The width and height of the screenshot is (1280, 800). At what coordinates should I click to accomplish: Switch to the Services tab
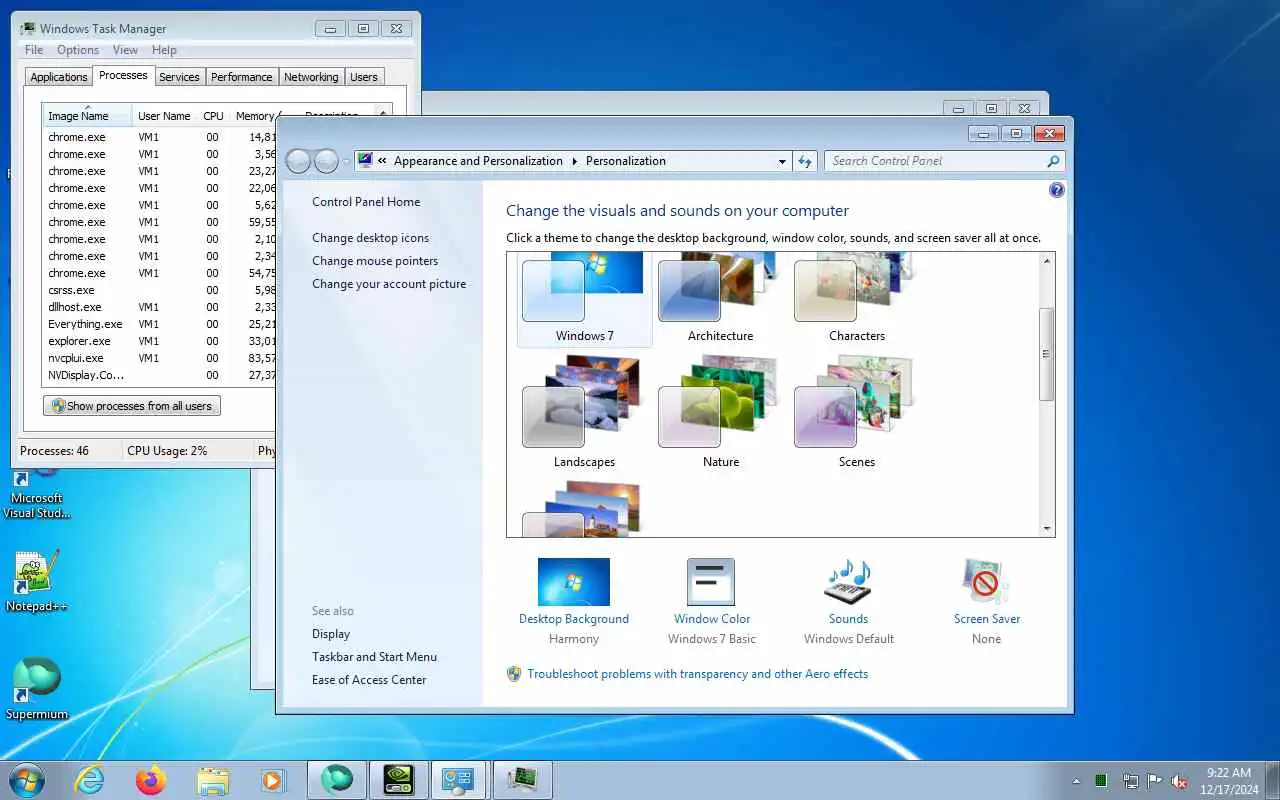point(179,77)
